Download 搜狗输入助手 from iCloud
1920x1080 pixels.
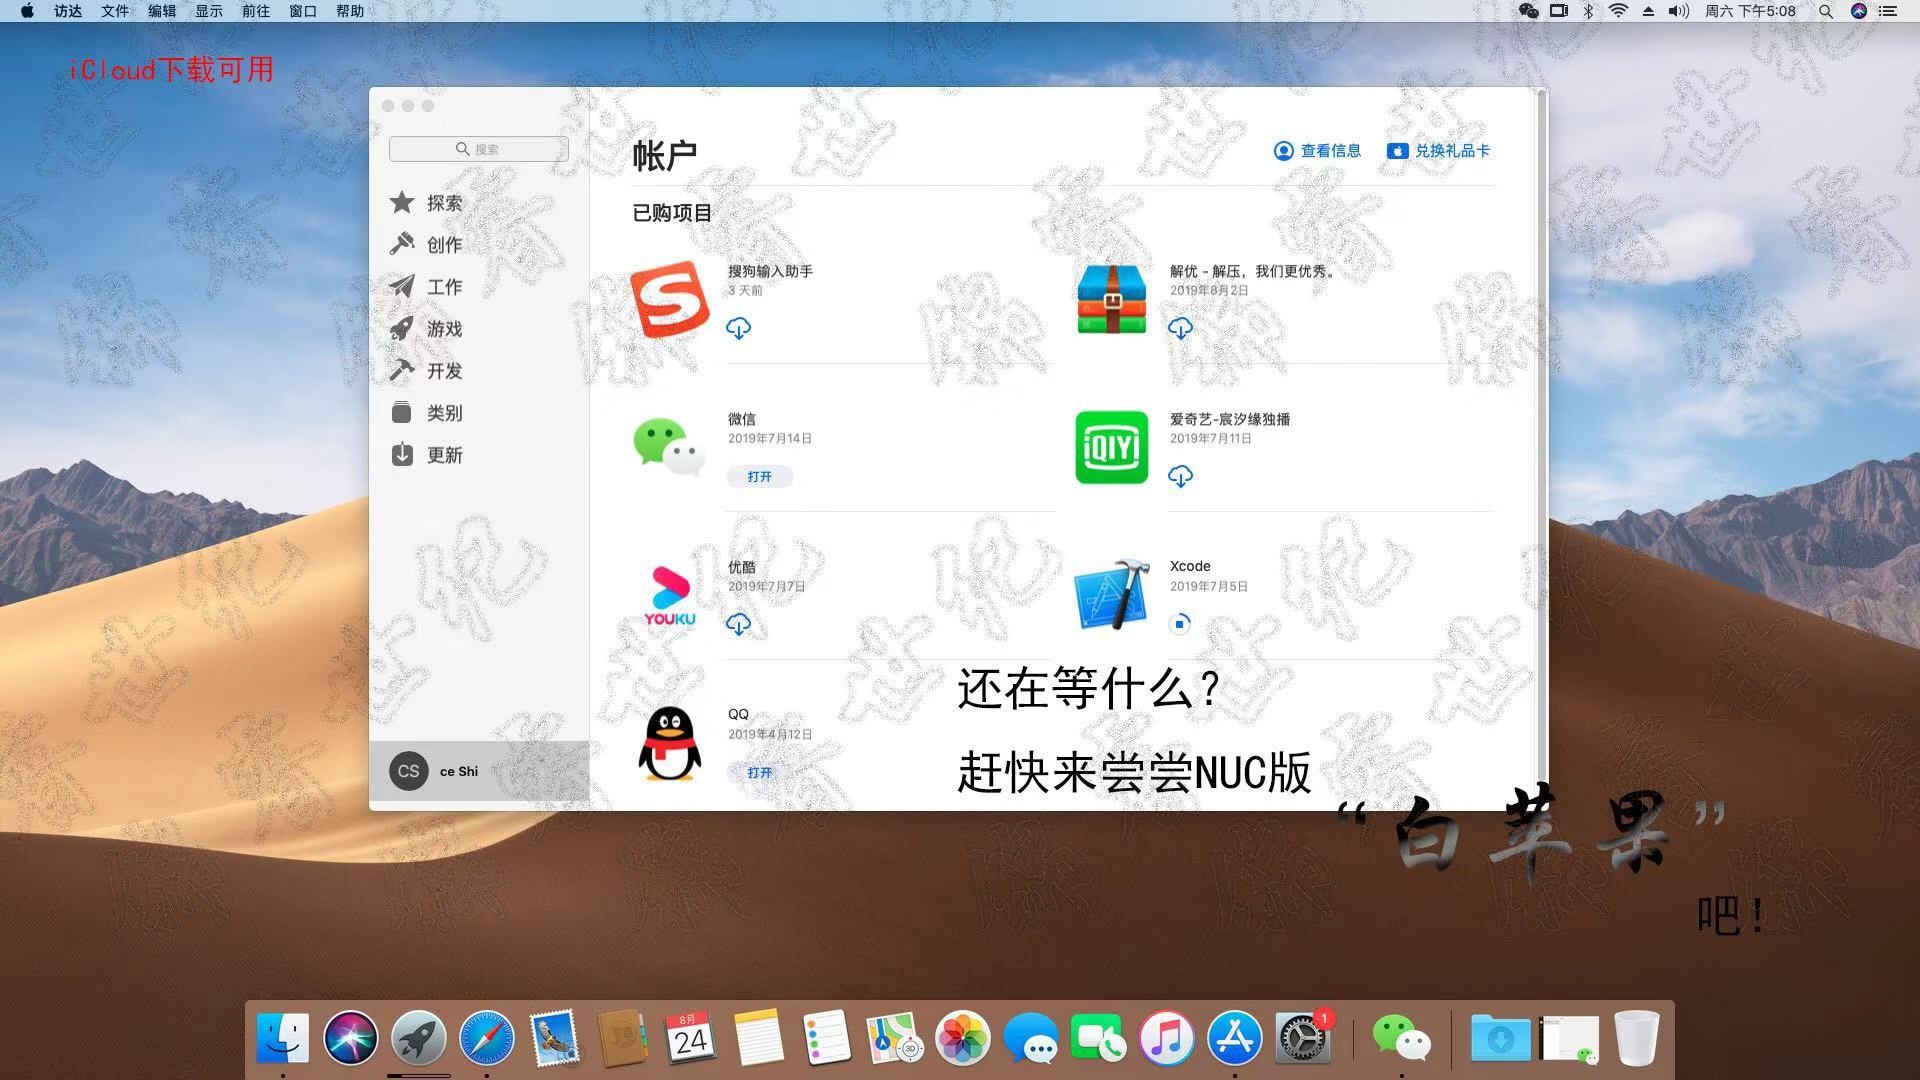coord(738,328)
